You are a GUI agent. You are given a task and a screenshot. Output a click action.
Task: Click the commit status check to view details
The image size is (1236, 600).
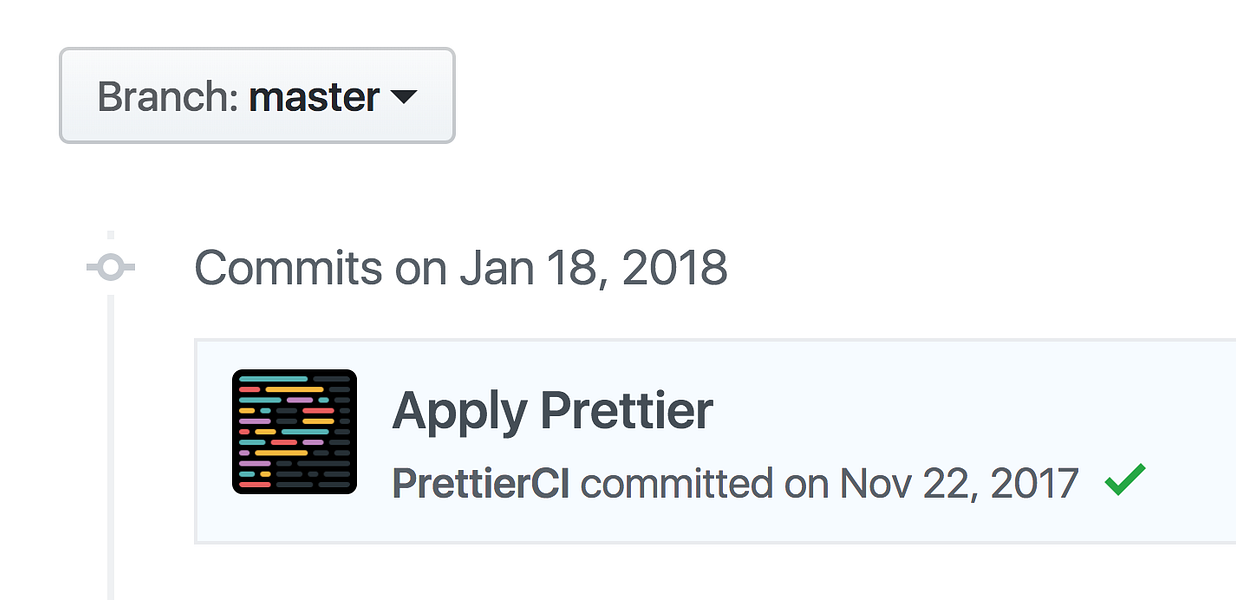[x=1124, y=481]
